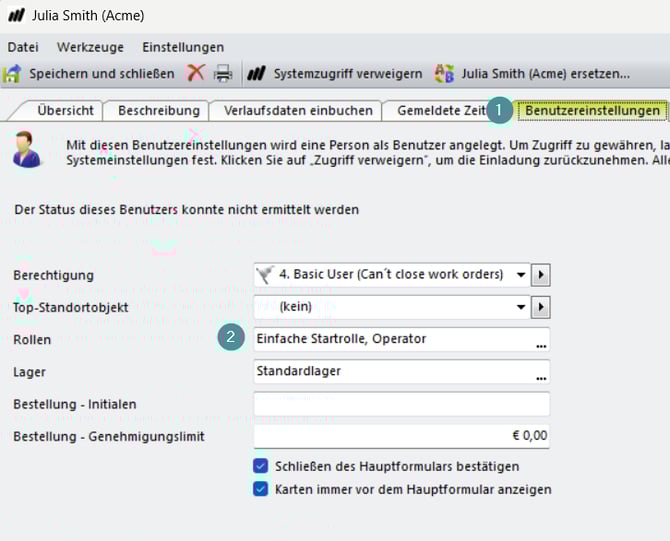The width and height of the screenshot is (670, 541).
Task: Click the arrow button next to Top-Standortobjekt
Action: 541,307
